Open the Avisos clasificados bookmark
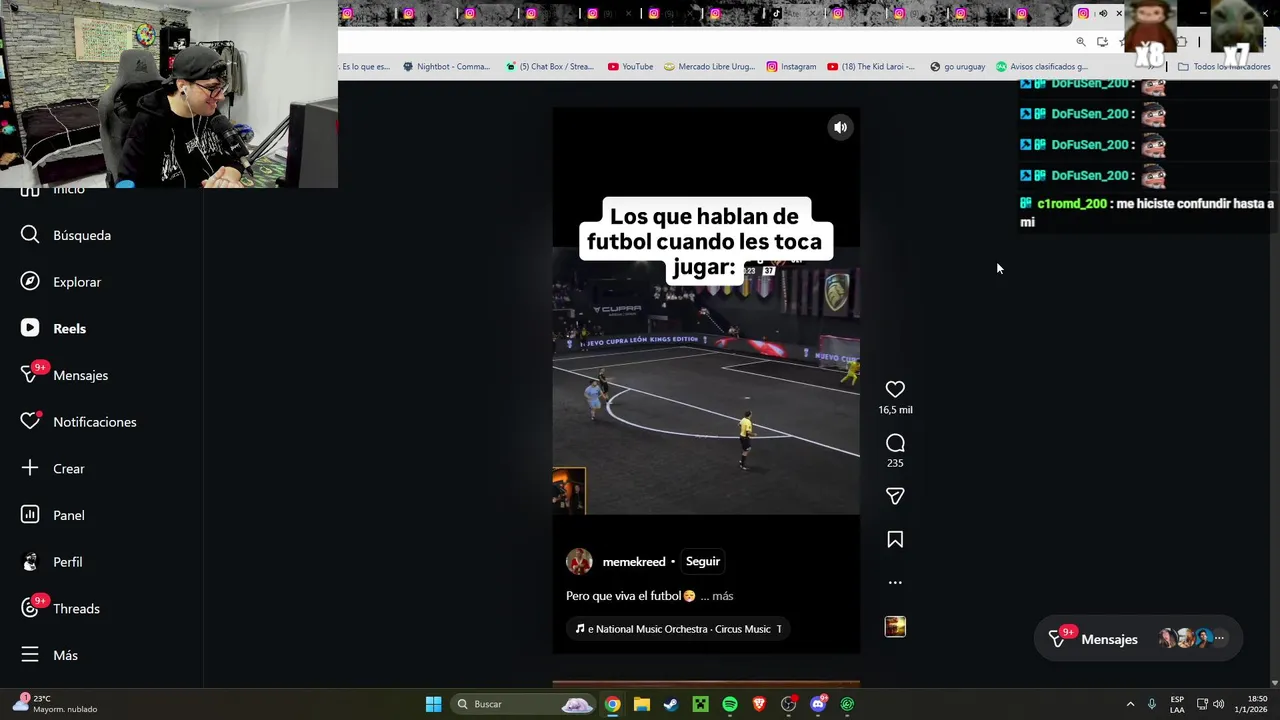Screen dimensions: 1280x720 [x=1041, y=67]
